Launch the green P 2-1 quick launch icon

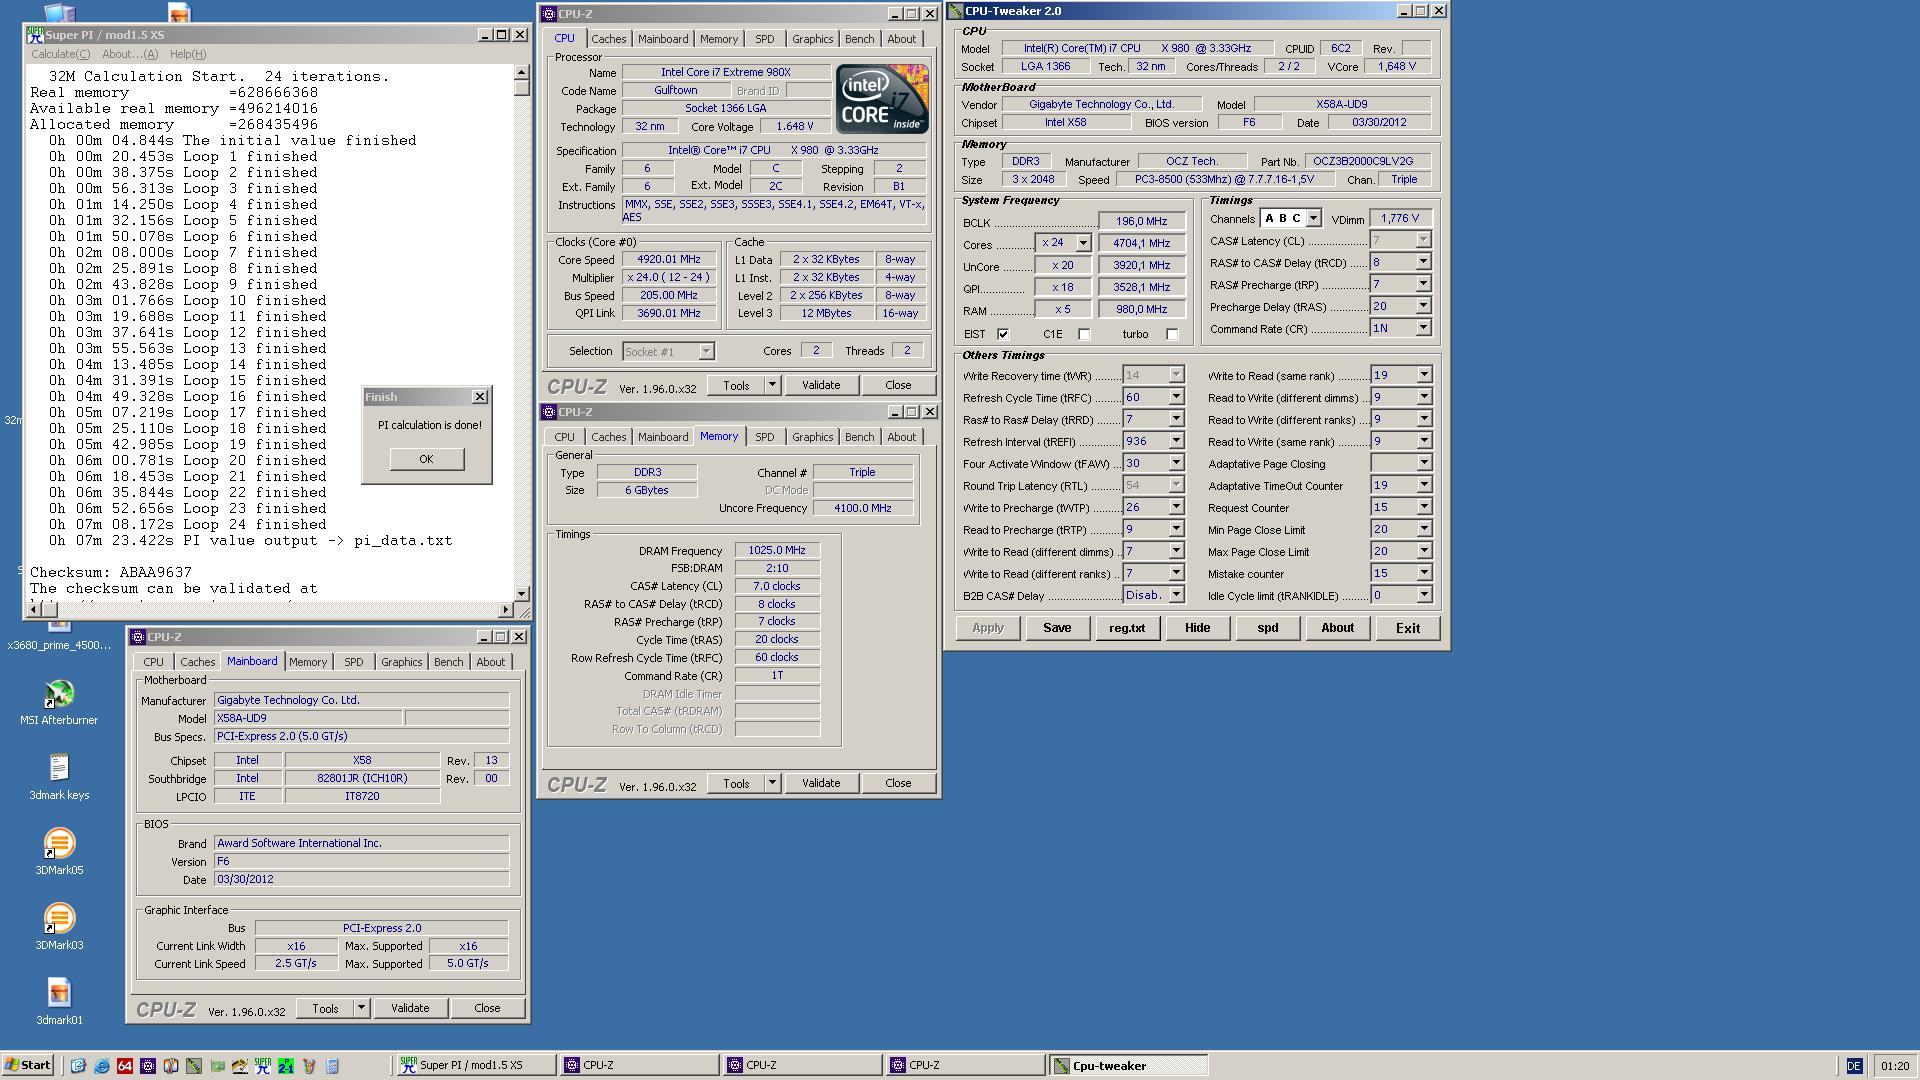coord(286,1066)
